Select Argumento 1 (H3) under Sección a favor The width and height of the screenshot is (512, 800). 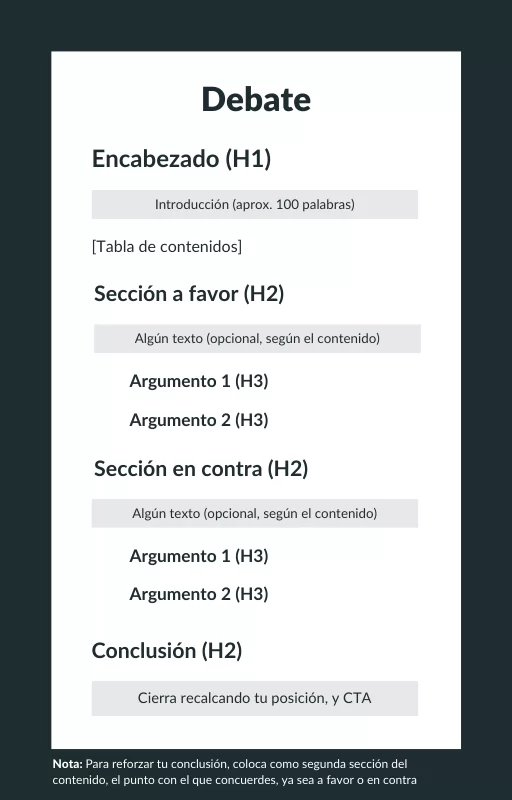(199, 381)
